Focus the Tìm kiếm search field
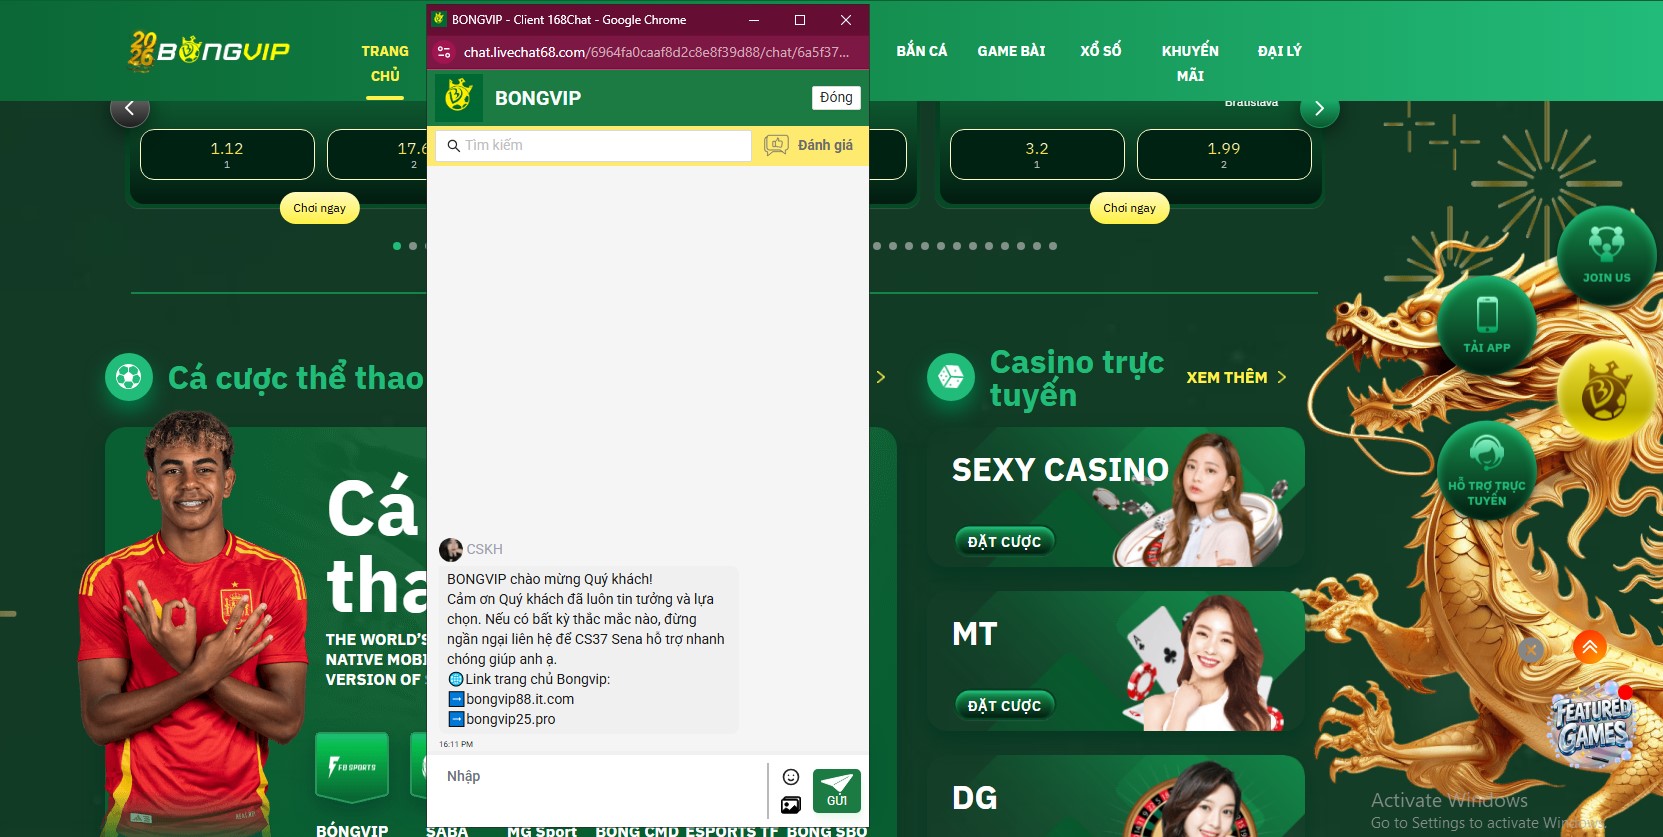Viewport: 1663px width, 837px height. click(x=594, y=146)
